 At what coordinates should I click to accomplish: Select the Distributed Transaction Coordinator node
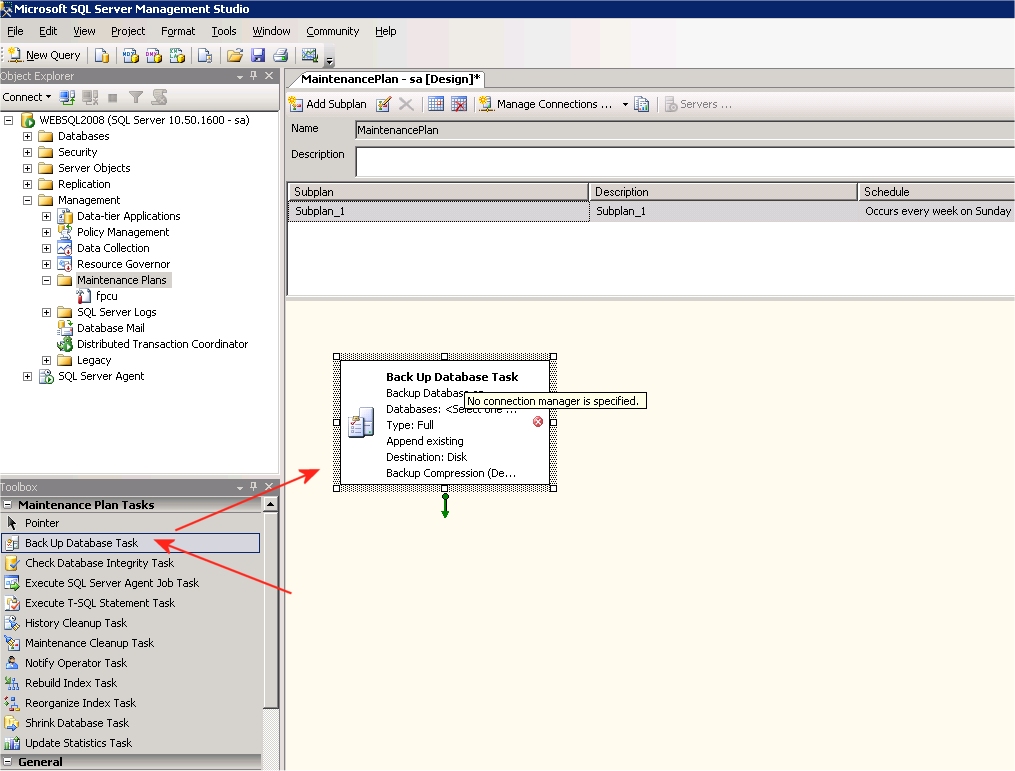(162, 344)
